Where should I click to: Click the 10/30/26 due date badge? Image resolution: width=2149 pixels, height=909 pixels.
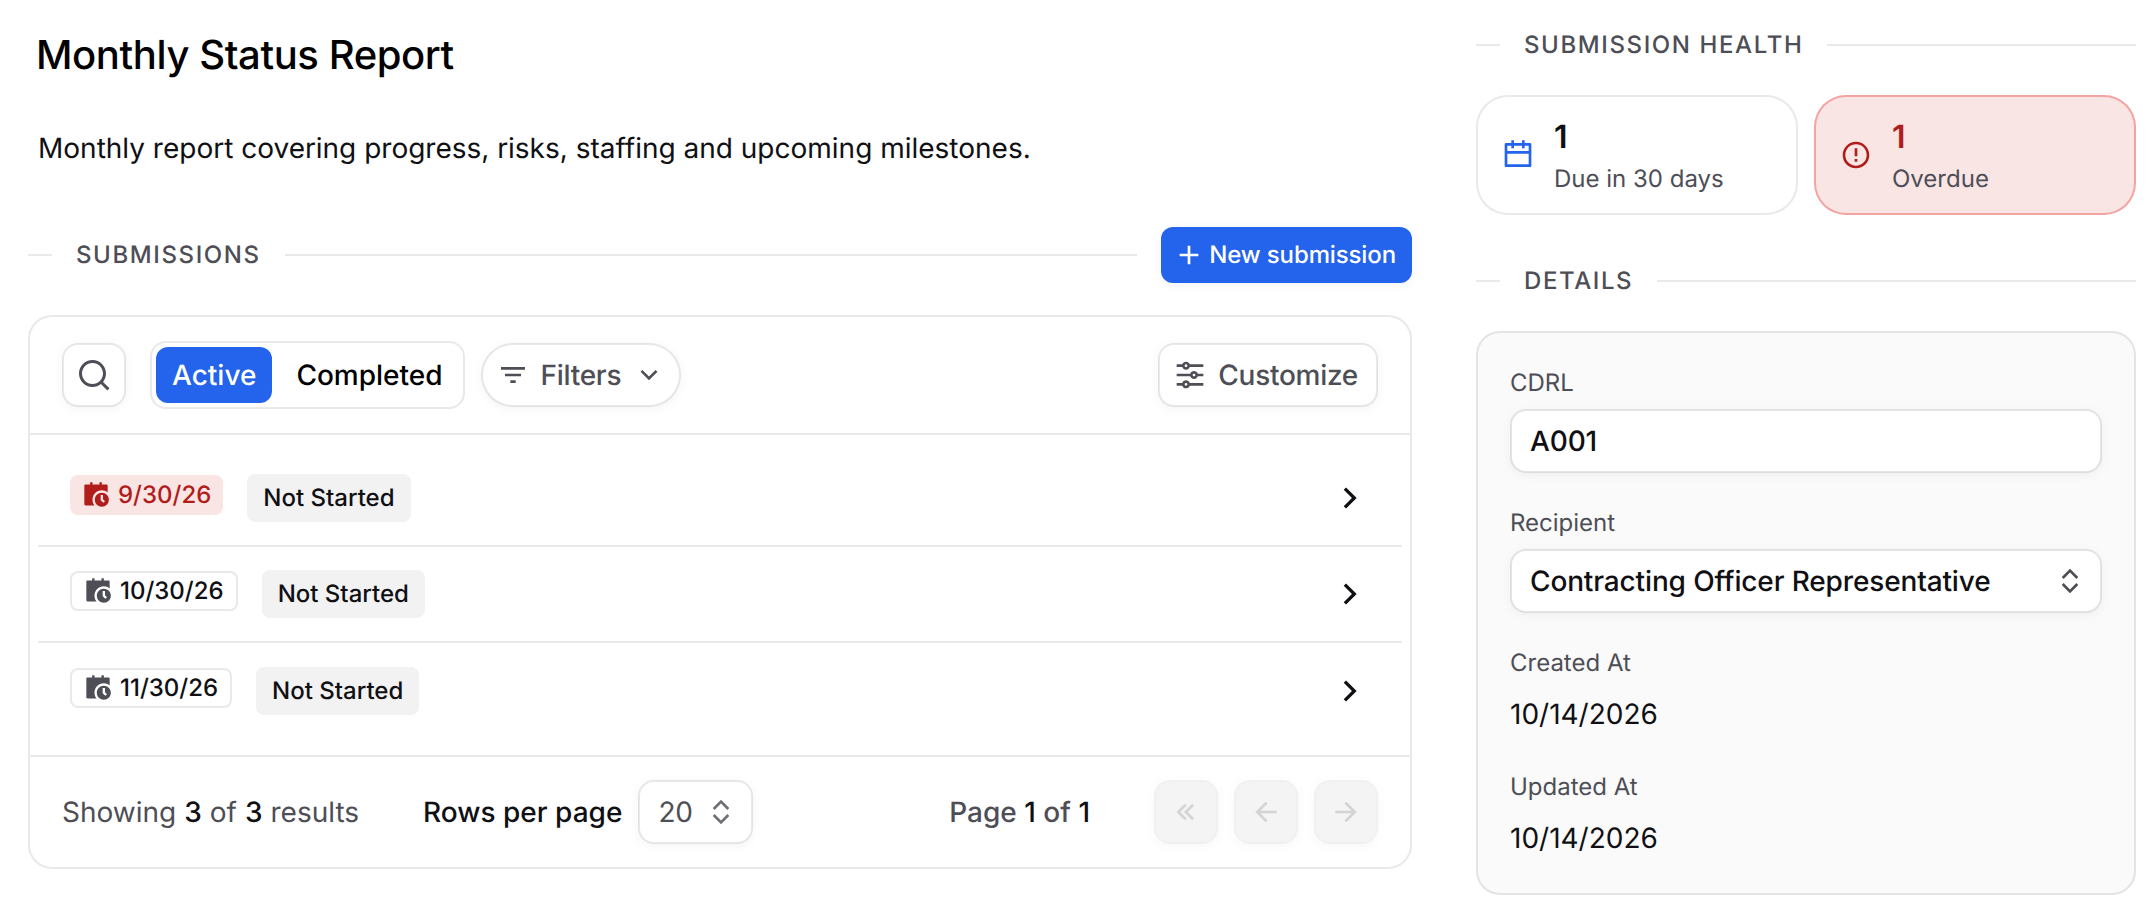pyautogui.click(x=154, y=591)
